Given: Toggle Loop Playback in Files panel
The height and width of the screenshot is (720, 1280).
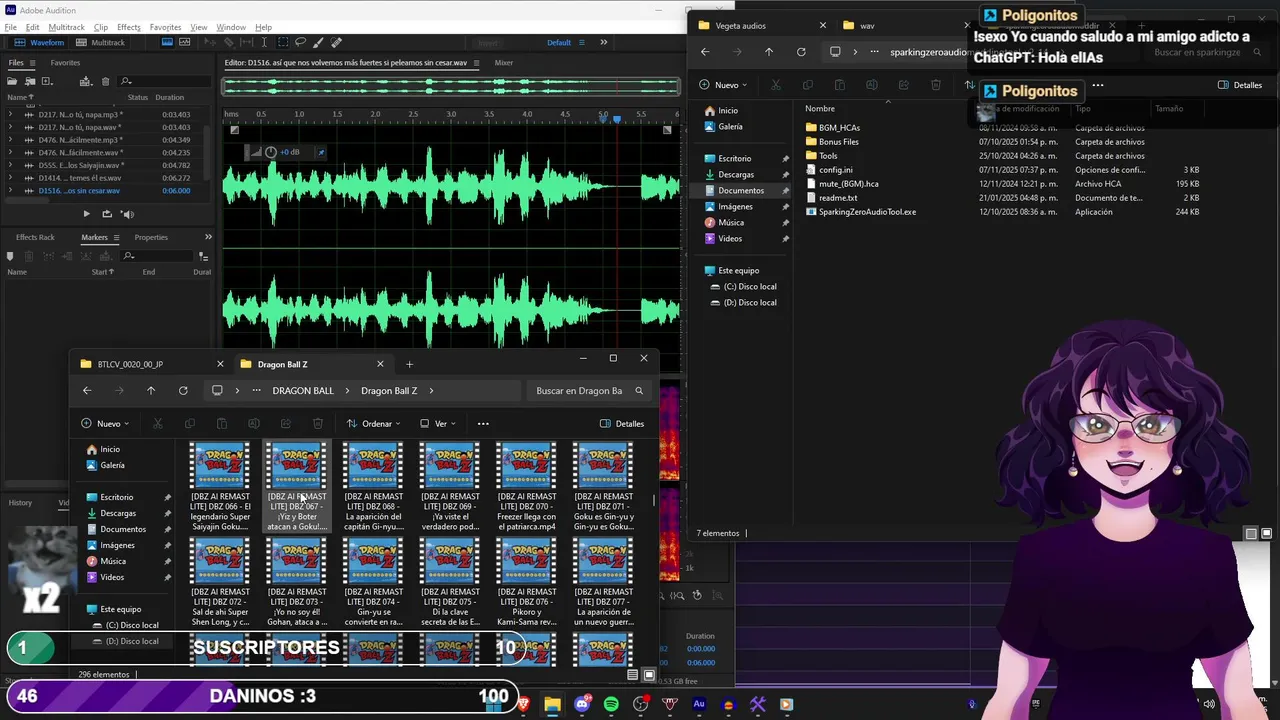Looking at the screenshot, I should click(x=106, y=213).
